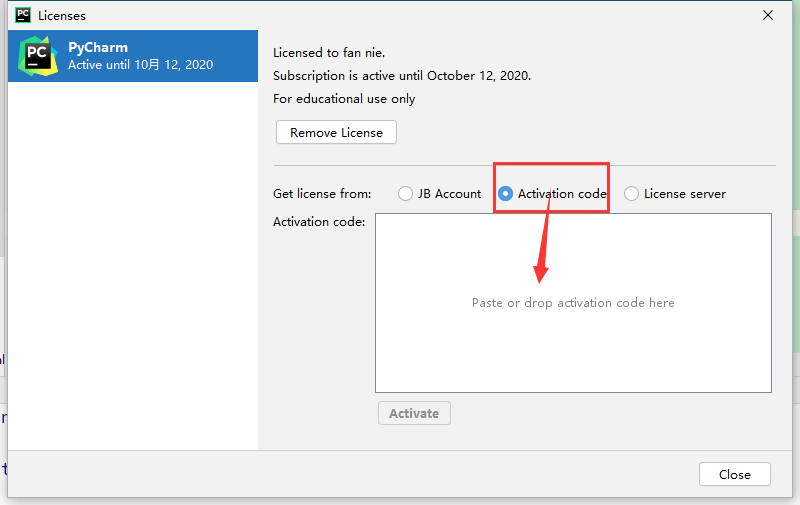Viewport: 800px width, 505px height.
Task: Click the subscription active until October text
Action: tap(402, 75)
